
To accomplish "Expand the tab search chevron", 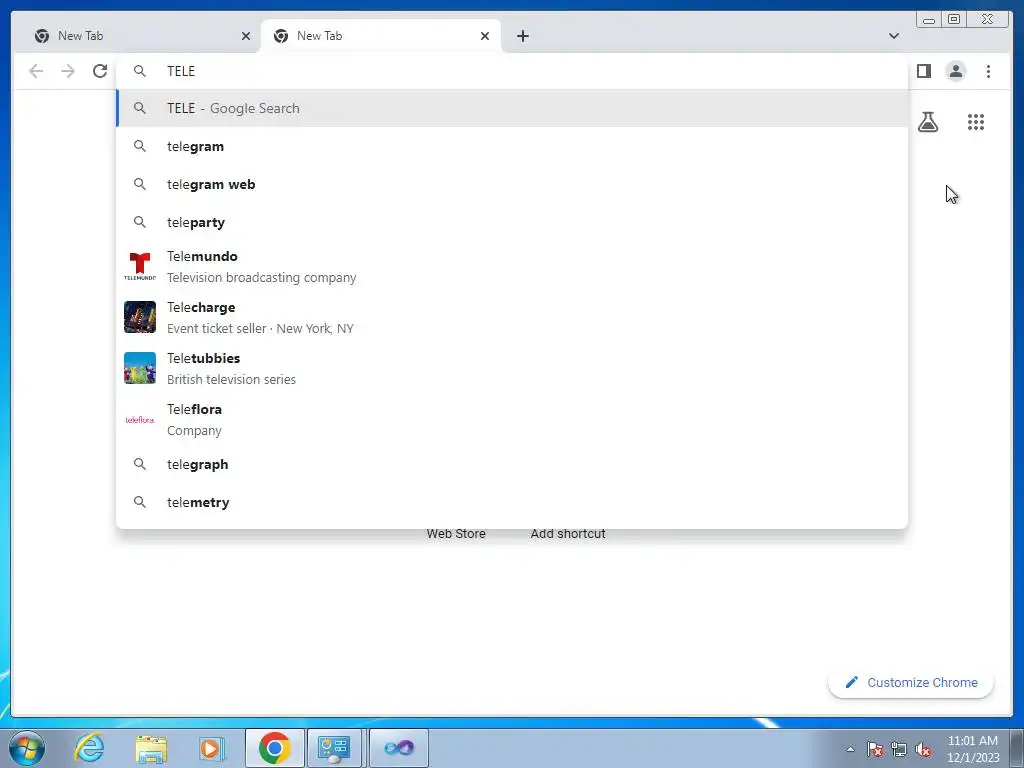I will pyautogui.click(x=893, y=36).
